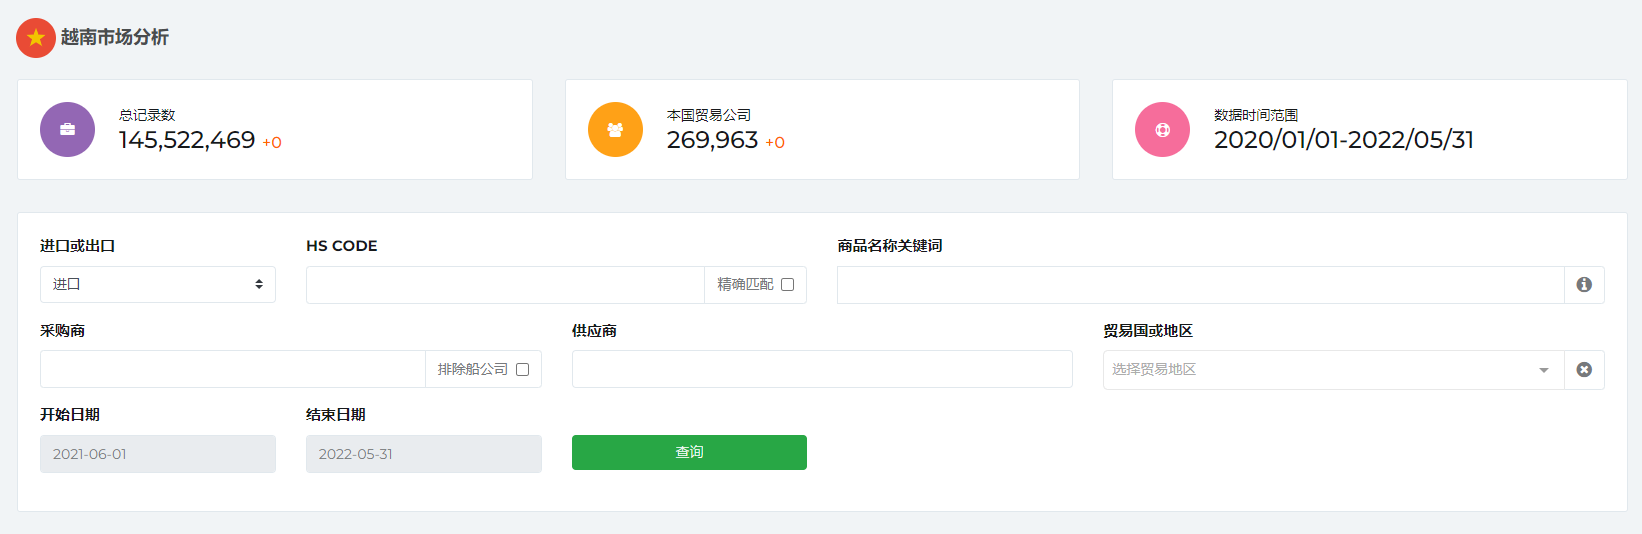The width and height of the screenshot is (1642, 534).
Task: Open the 开始日期 start date field
Action: click(x=157, y=454)
